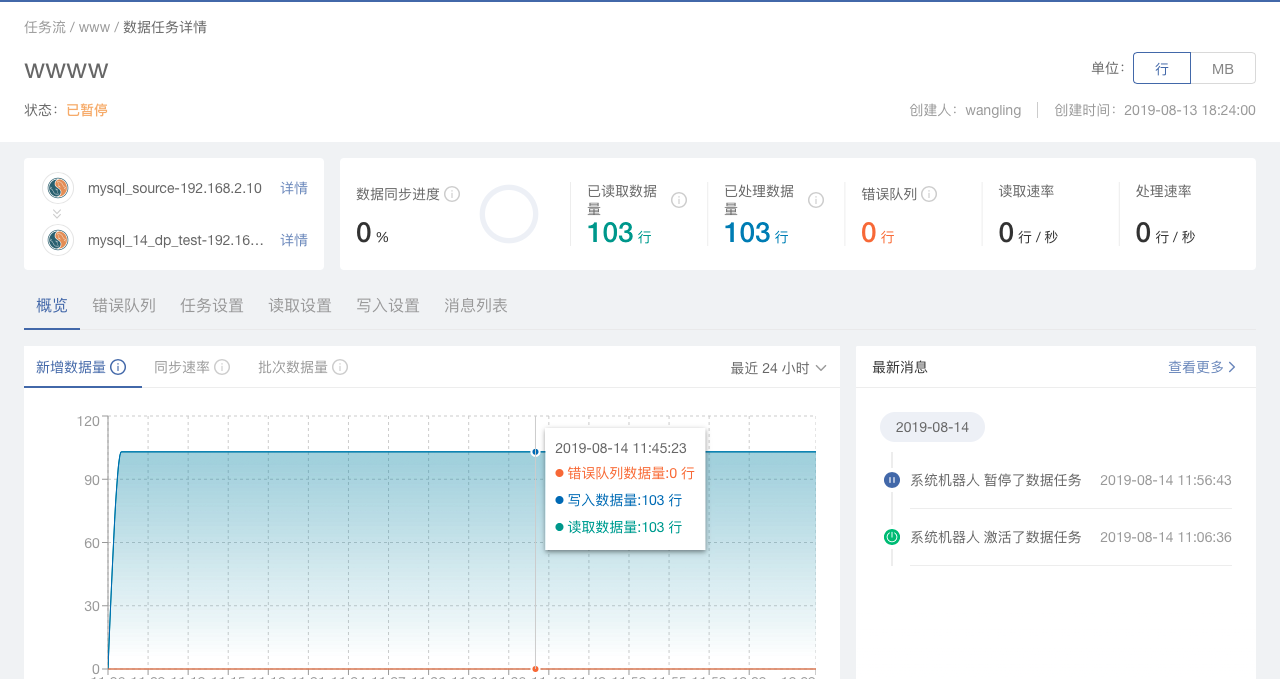Switch unit to 行
This screenshot has width=1280, height=680.
coord(1161,68)
